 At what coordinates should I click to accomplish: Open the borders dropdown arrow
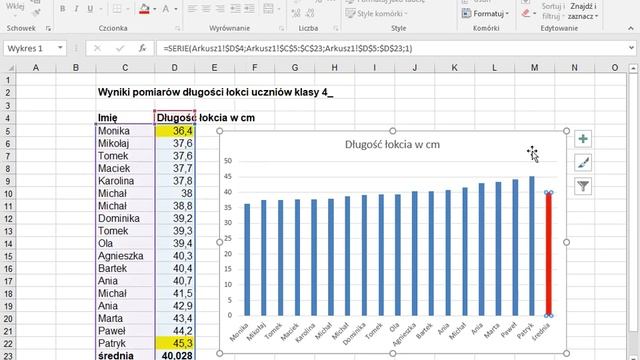pyautogui.click(x=128, y=9)
